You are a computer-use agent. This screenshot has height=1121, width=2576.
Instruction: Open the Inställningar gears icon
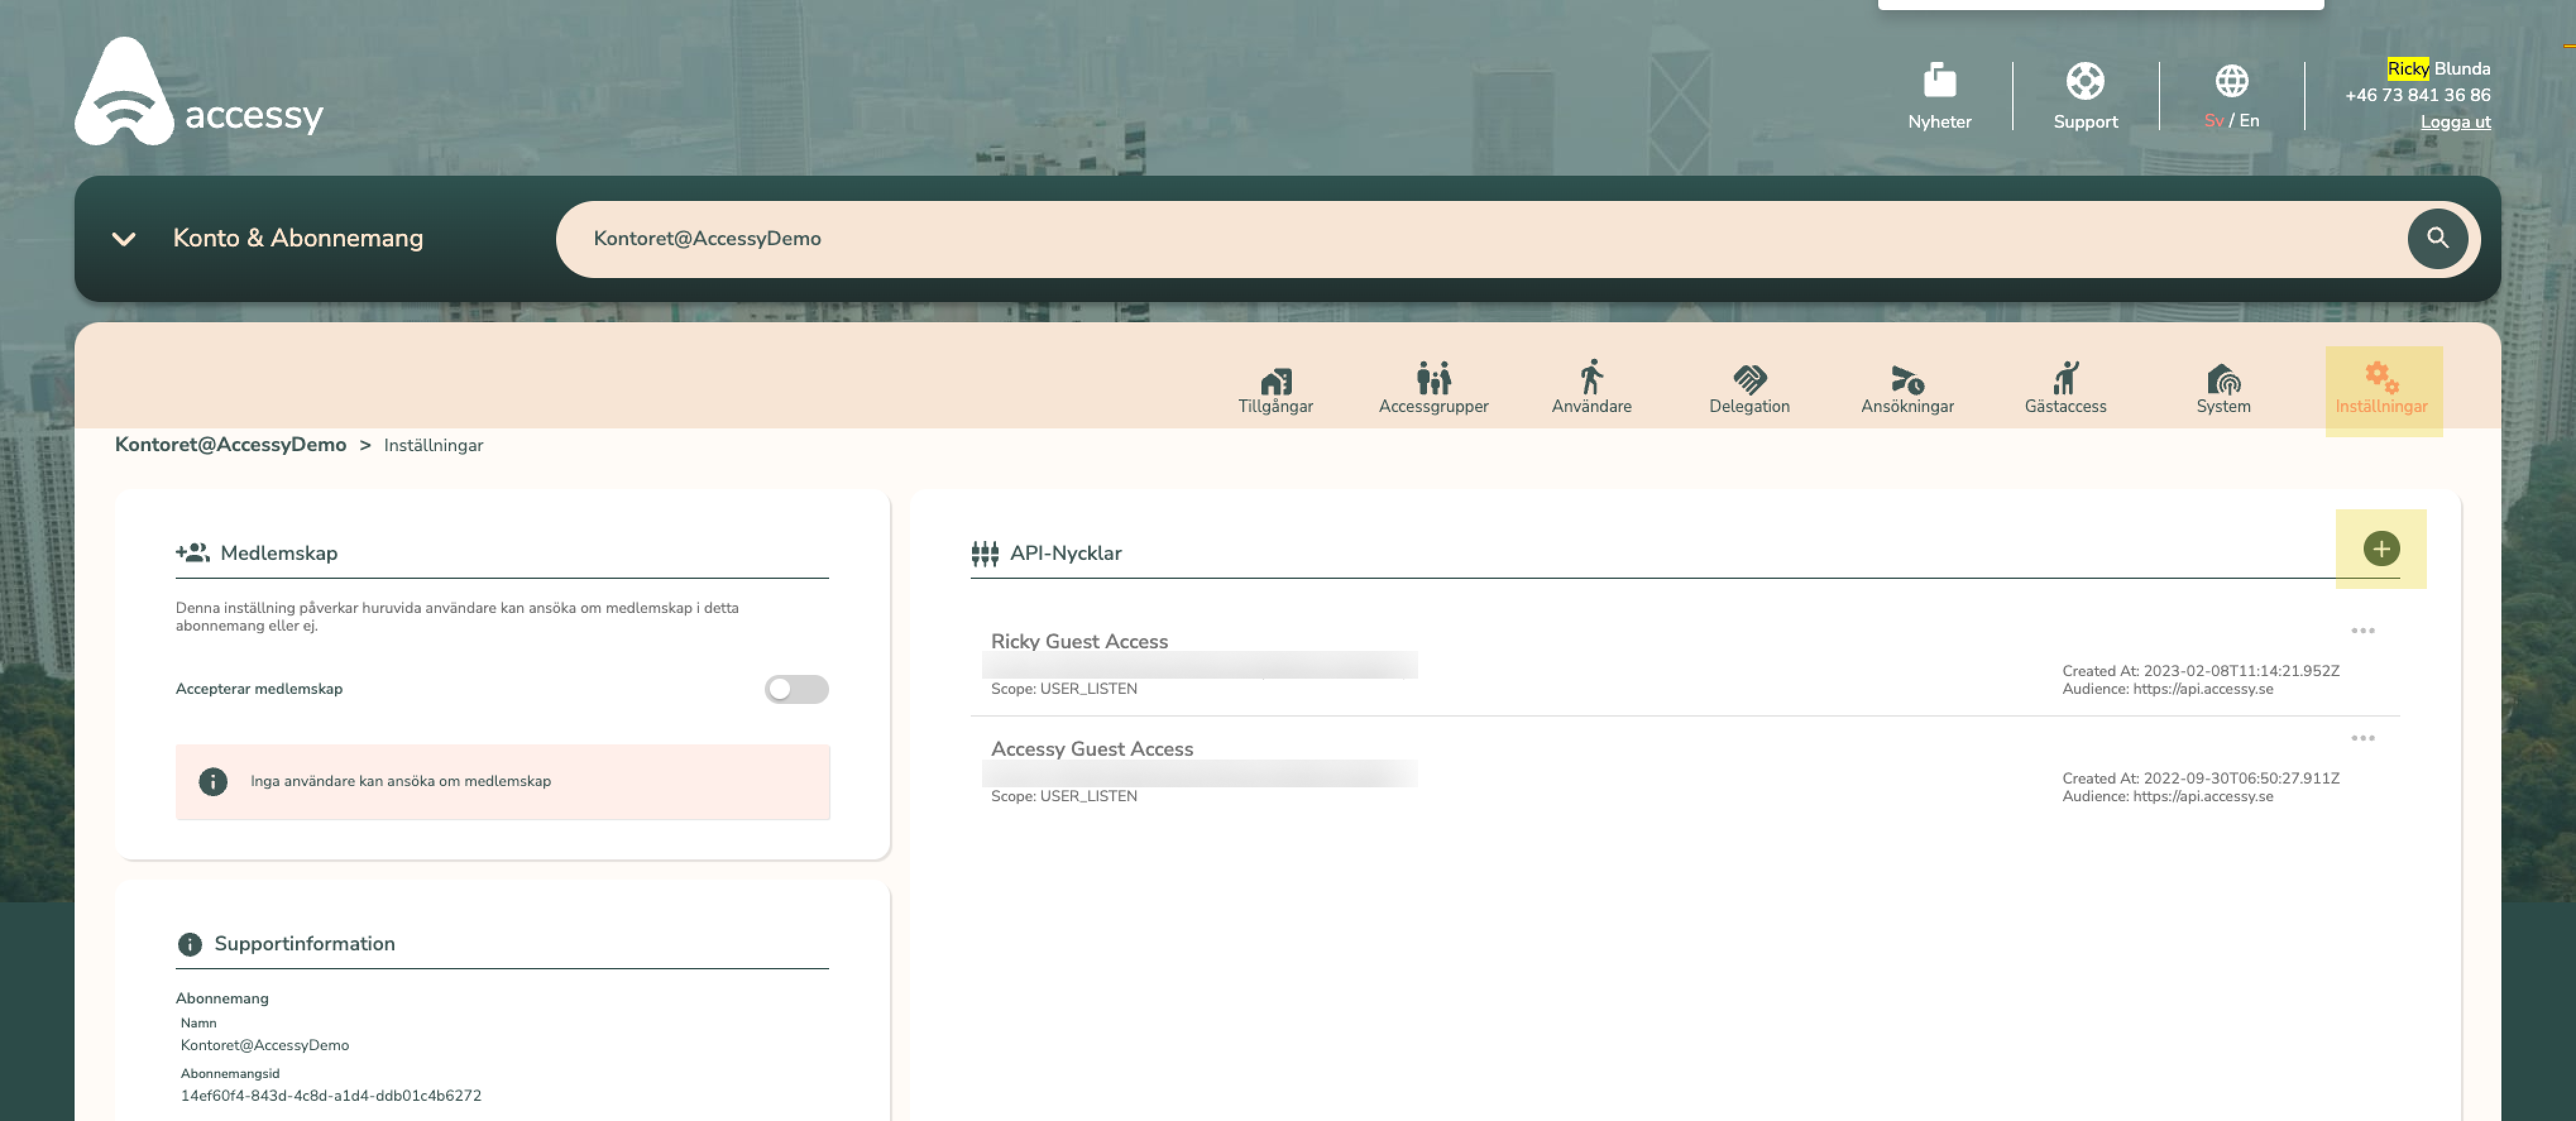click(2381, 378)
